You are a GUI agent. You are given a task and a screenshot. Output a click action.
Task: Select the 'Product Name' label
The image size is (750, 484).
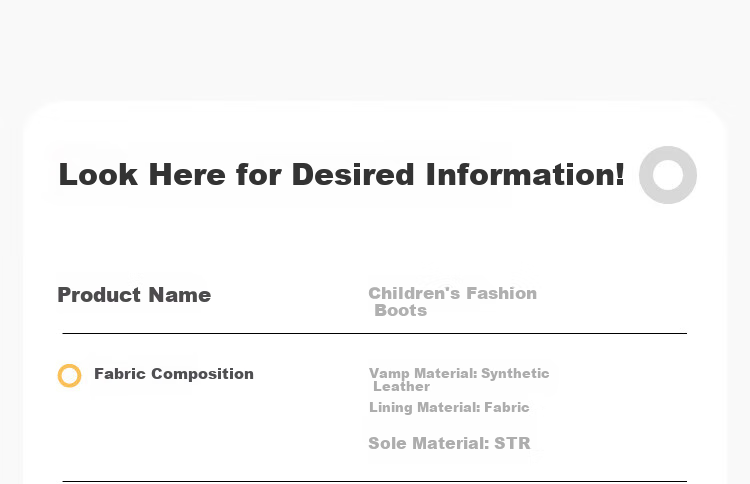pyautogui.click(x=134, y=295)
